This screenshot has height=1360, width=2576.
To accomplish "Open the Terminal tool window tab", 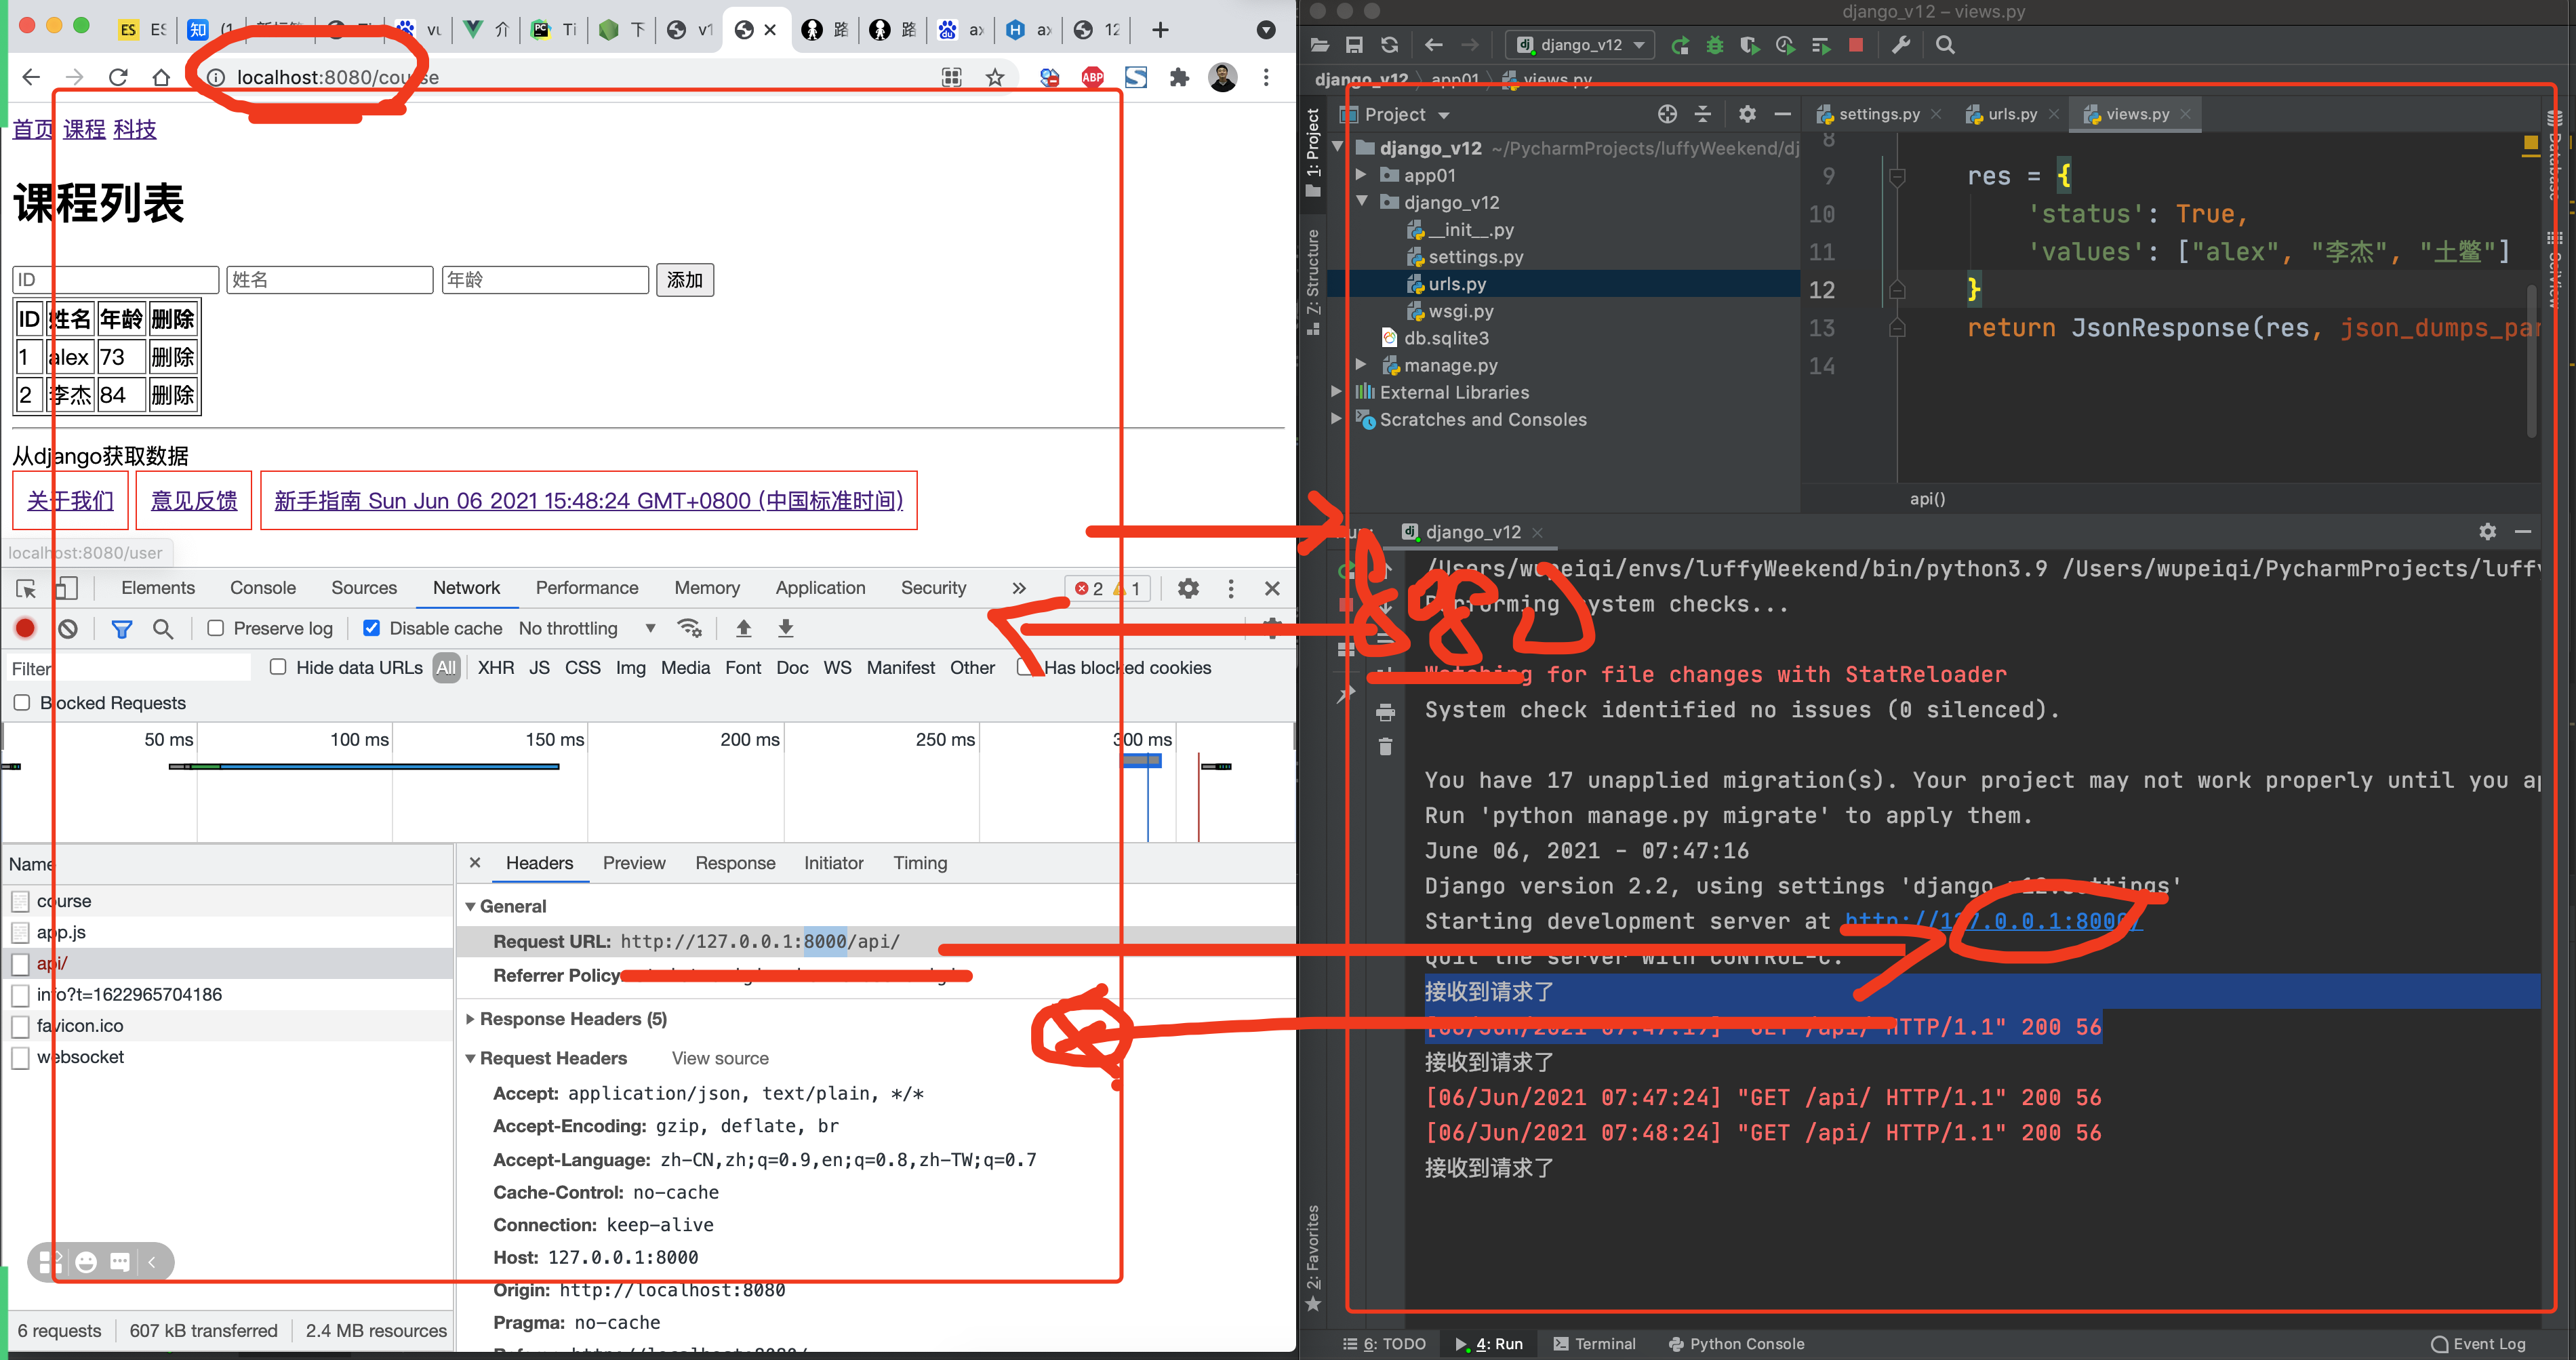I will pos(1595,1344).
